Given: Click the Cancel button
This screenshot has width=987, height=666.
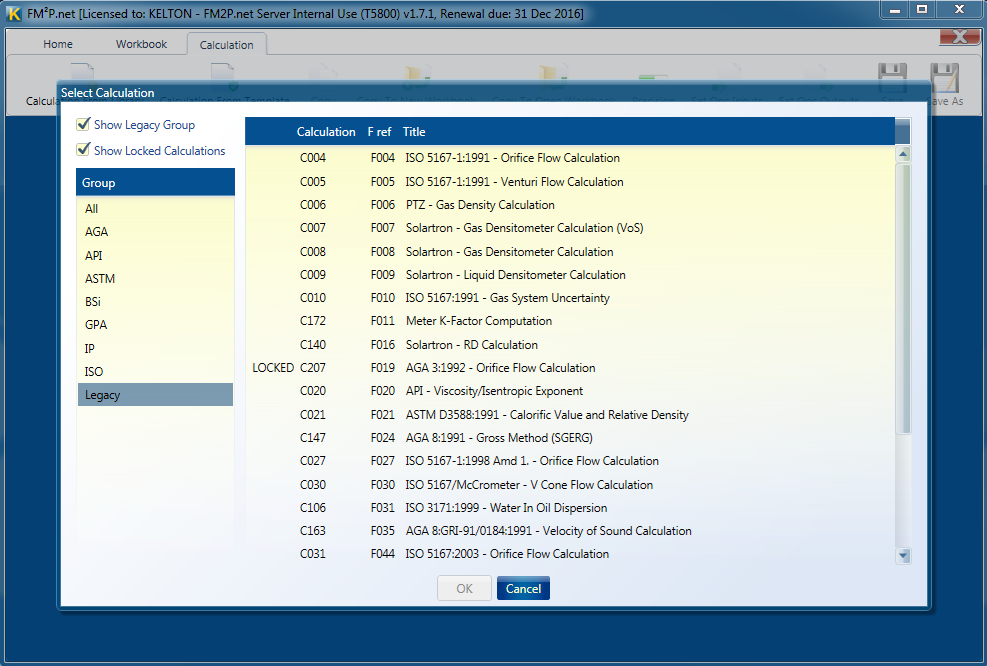Looking at the screenshot, I should (523, 589).
